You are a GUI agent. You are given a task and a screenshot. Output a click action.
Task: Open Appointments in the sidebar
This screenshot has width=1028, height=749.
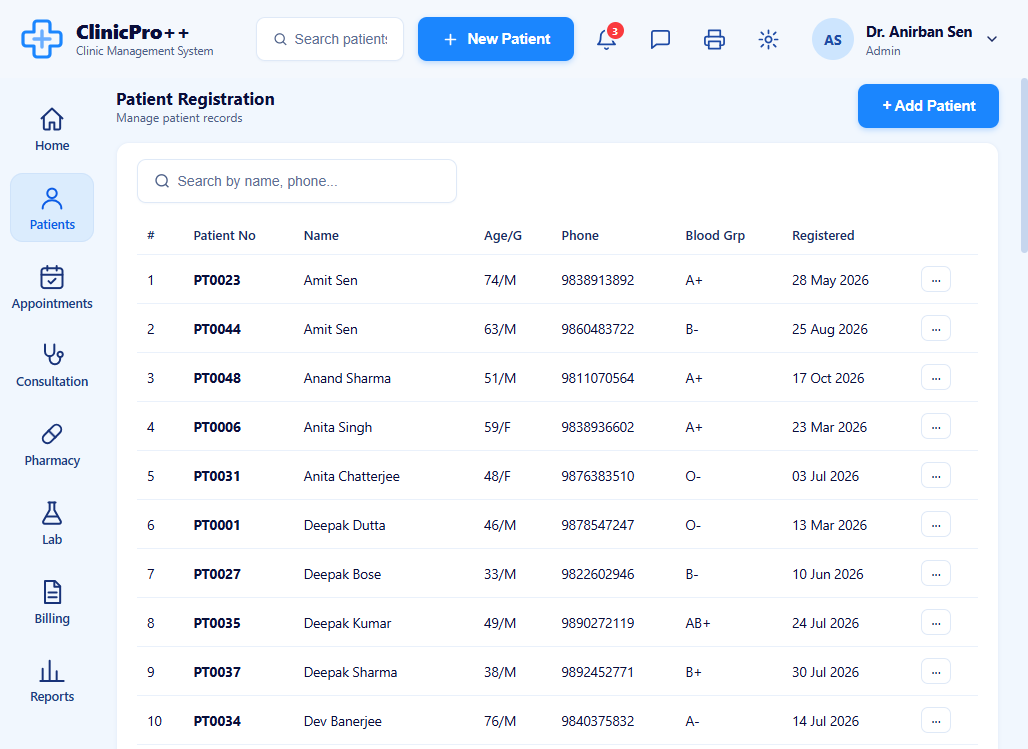coord(52,287)
